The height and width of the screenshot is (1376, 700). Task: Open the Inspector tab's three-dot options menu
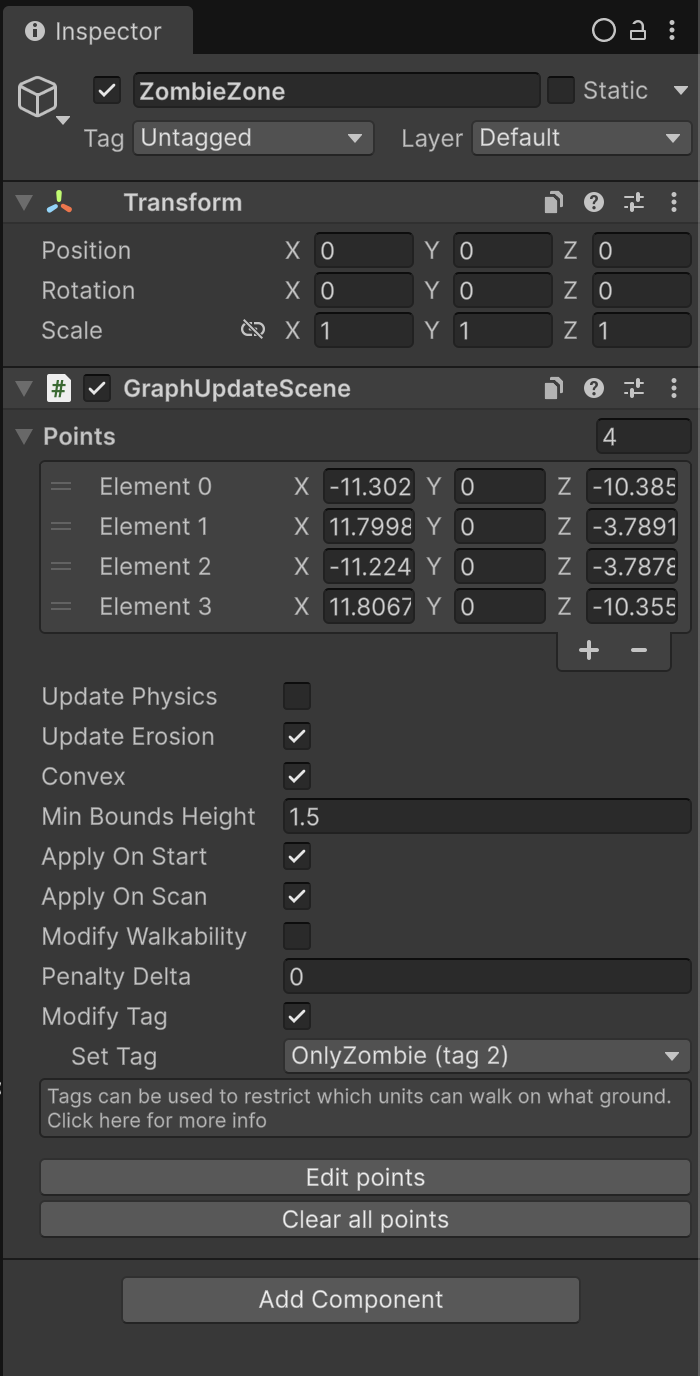tap(671, 31)
